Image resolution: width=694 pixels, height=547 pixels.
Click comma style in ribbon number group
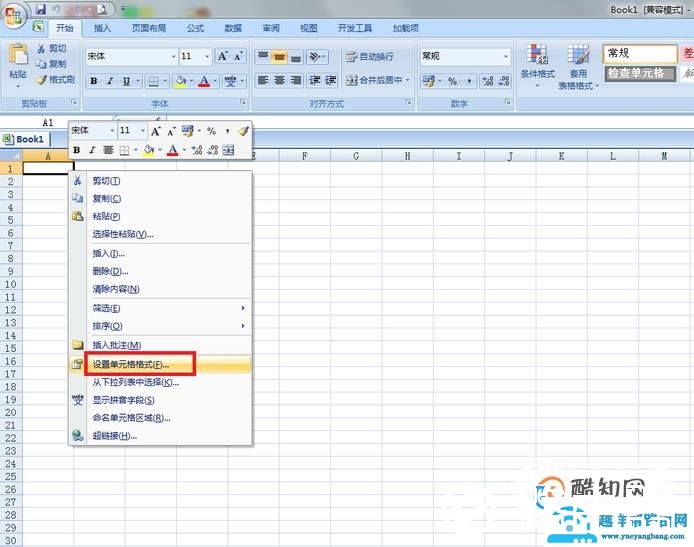(x=469, y=81)
